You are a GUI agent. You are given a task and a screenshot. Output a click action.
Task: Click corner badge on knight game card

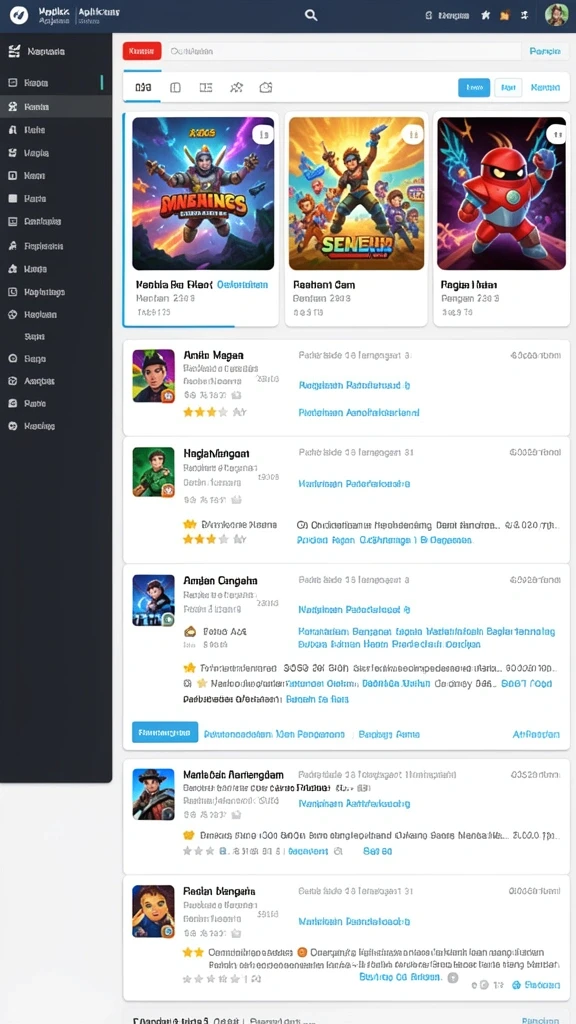263,135
